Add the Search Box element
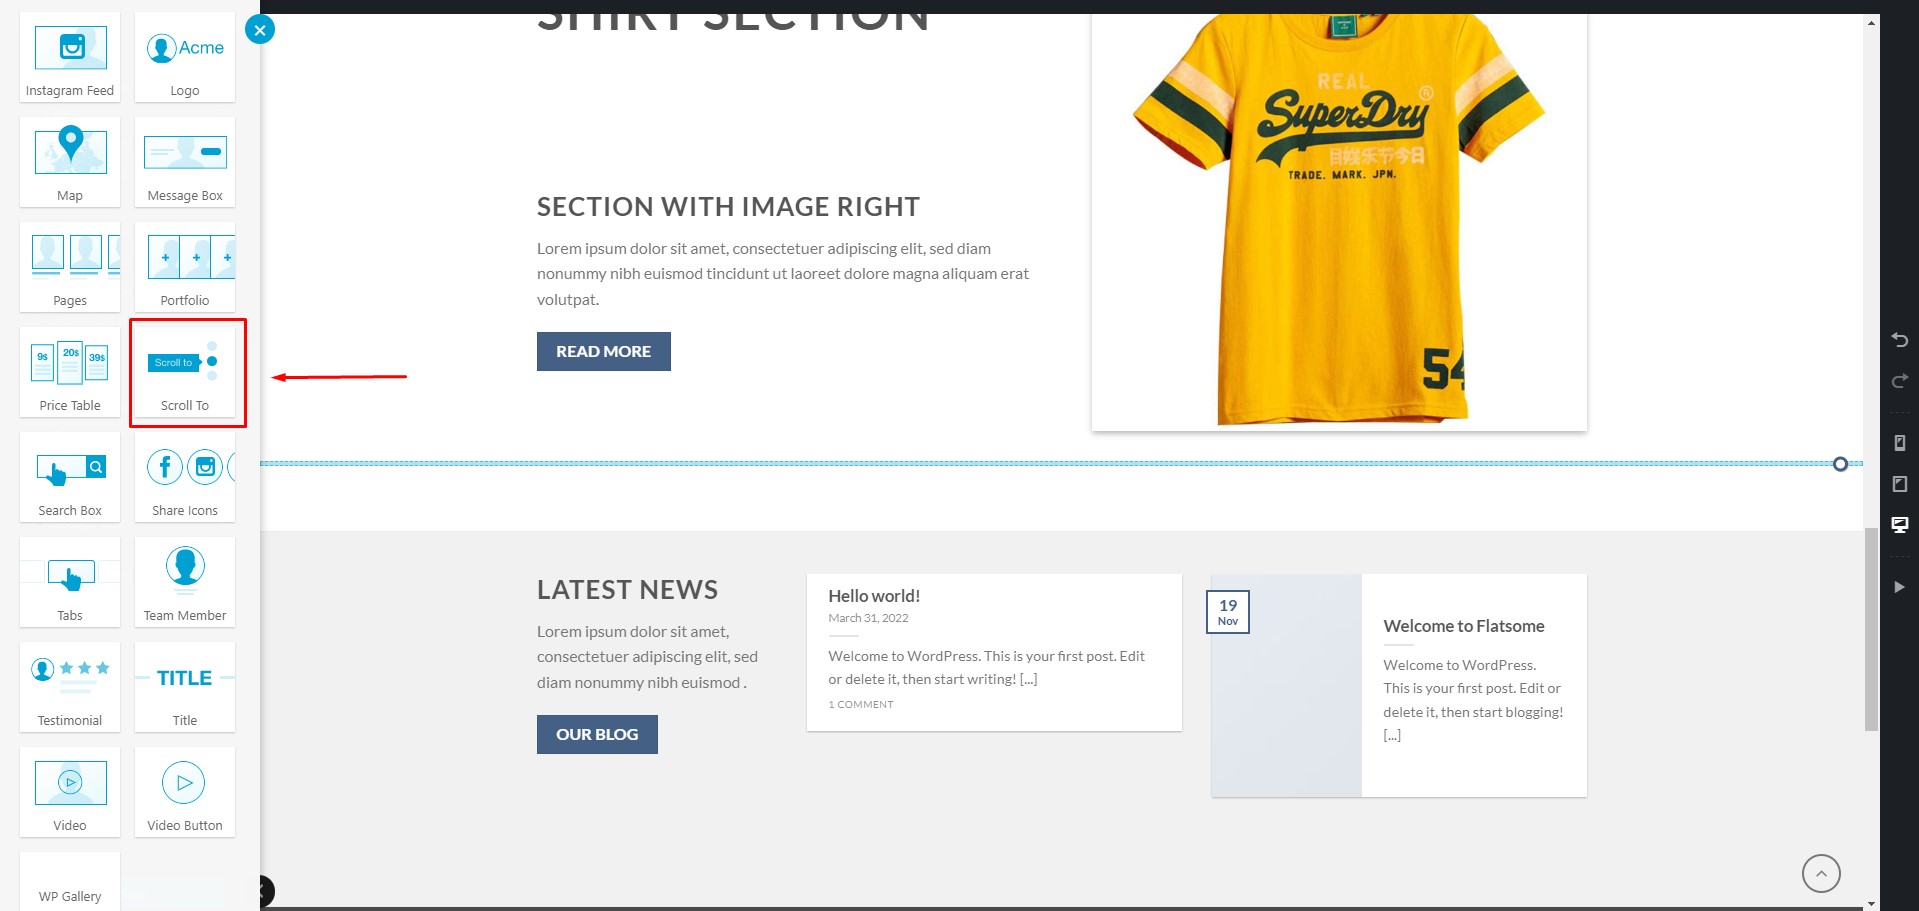The image size is (1919, 911). 70,477
